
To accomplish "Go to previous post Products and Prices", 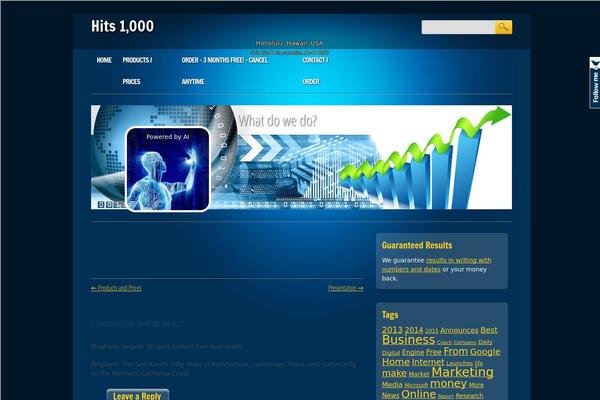I will coord(116,288).
